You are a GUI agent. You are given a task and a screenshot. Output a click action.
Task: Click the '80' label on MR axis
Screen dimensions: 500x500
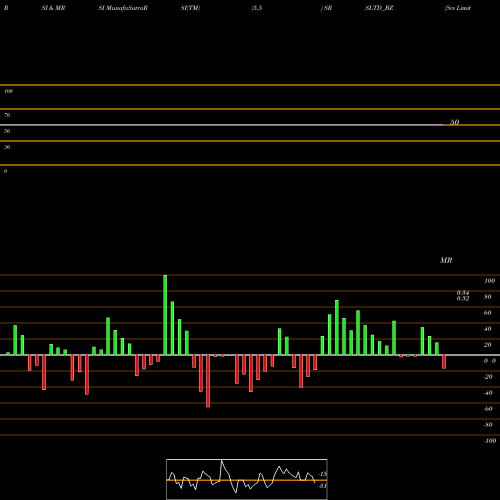coord(488,297)
